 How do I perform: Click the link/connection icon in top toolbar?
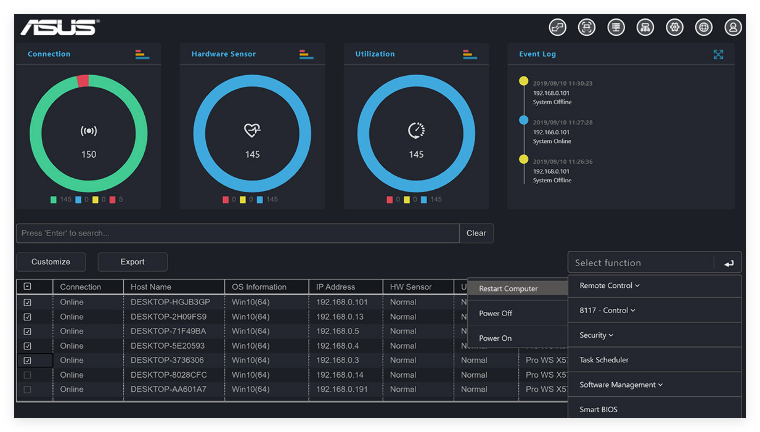(557, 27)
